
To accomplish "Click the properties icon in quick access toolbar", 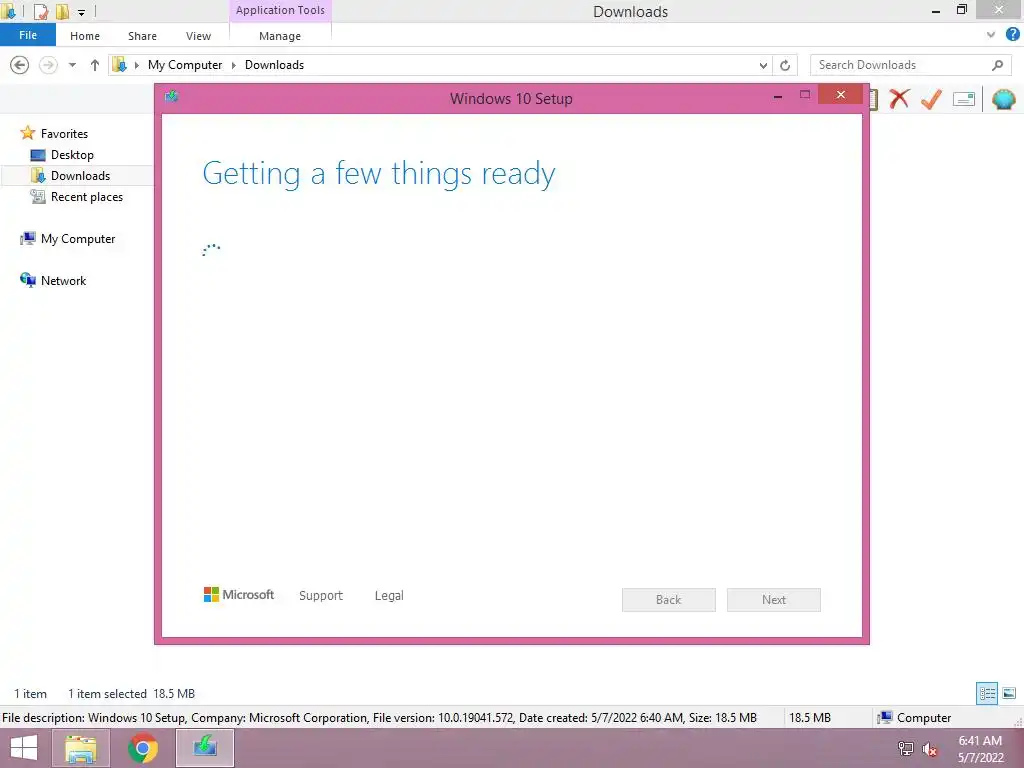I will coord(40,11).
